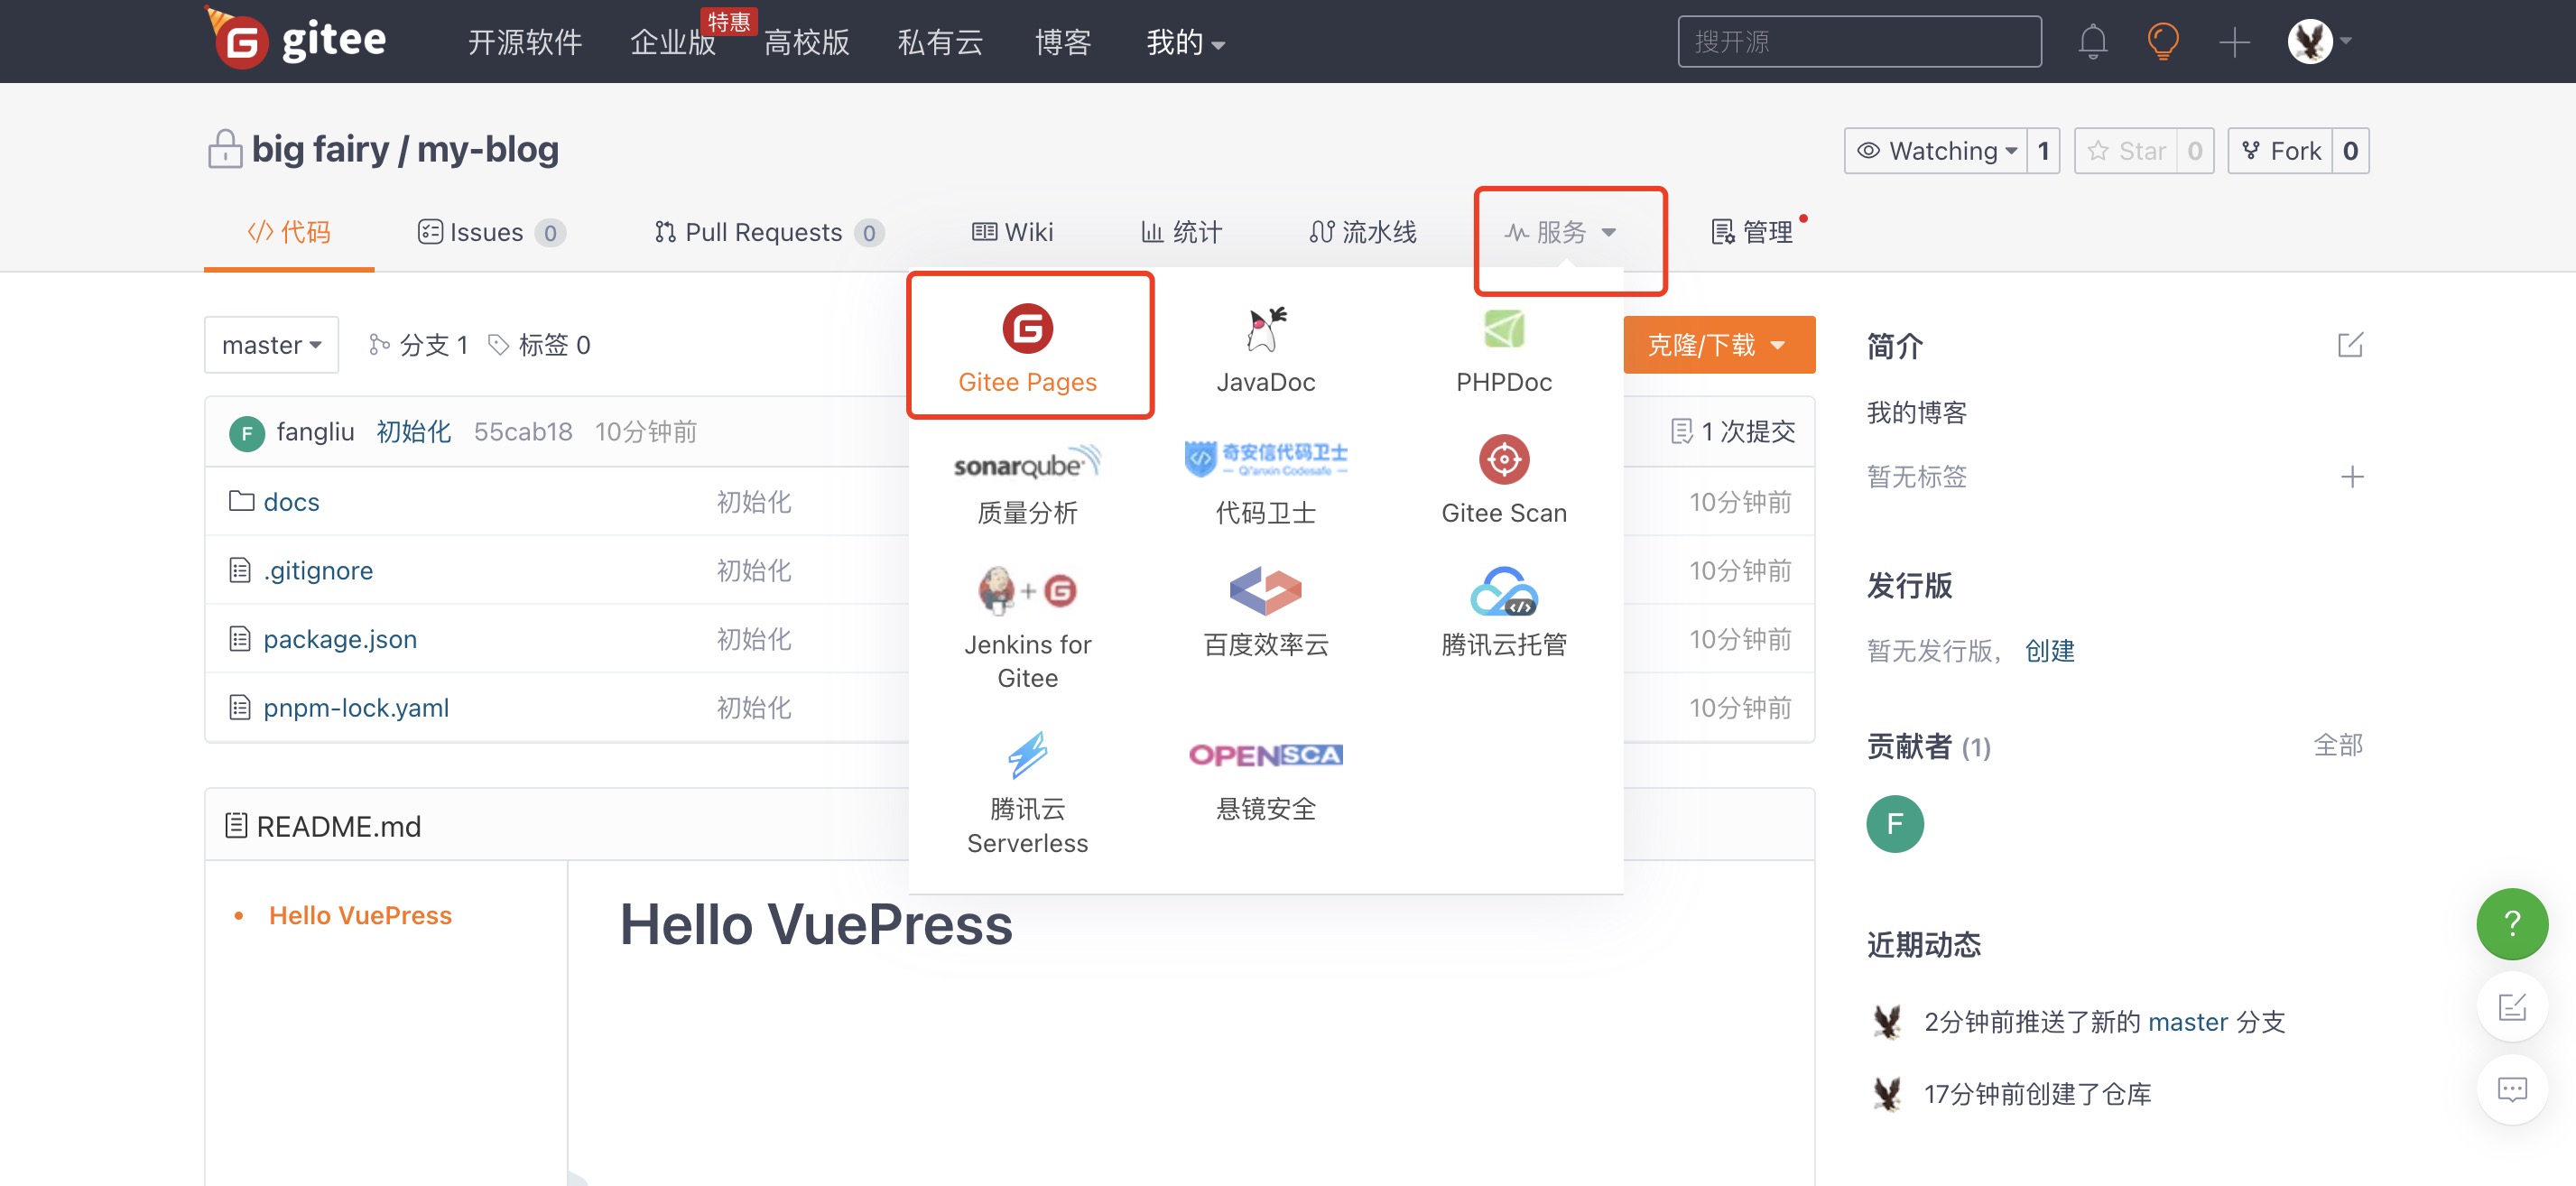Image resolution: width=2576 pixels, height=1186 pixels.
Task: Open 百度效率云 service
Action: [1265, 612]
